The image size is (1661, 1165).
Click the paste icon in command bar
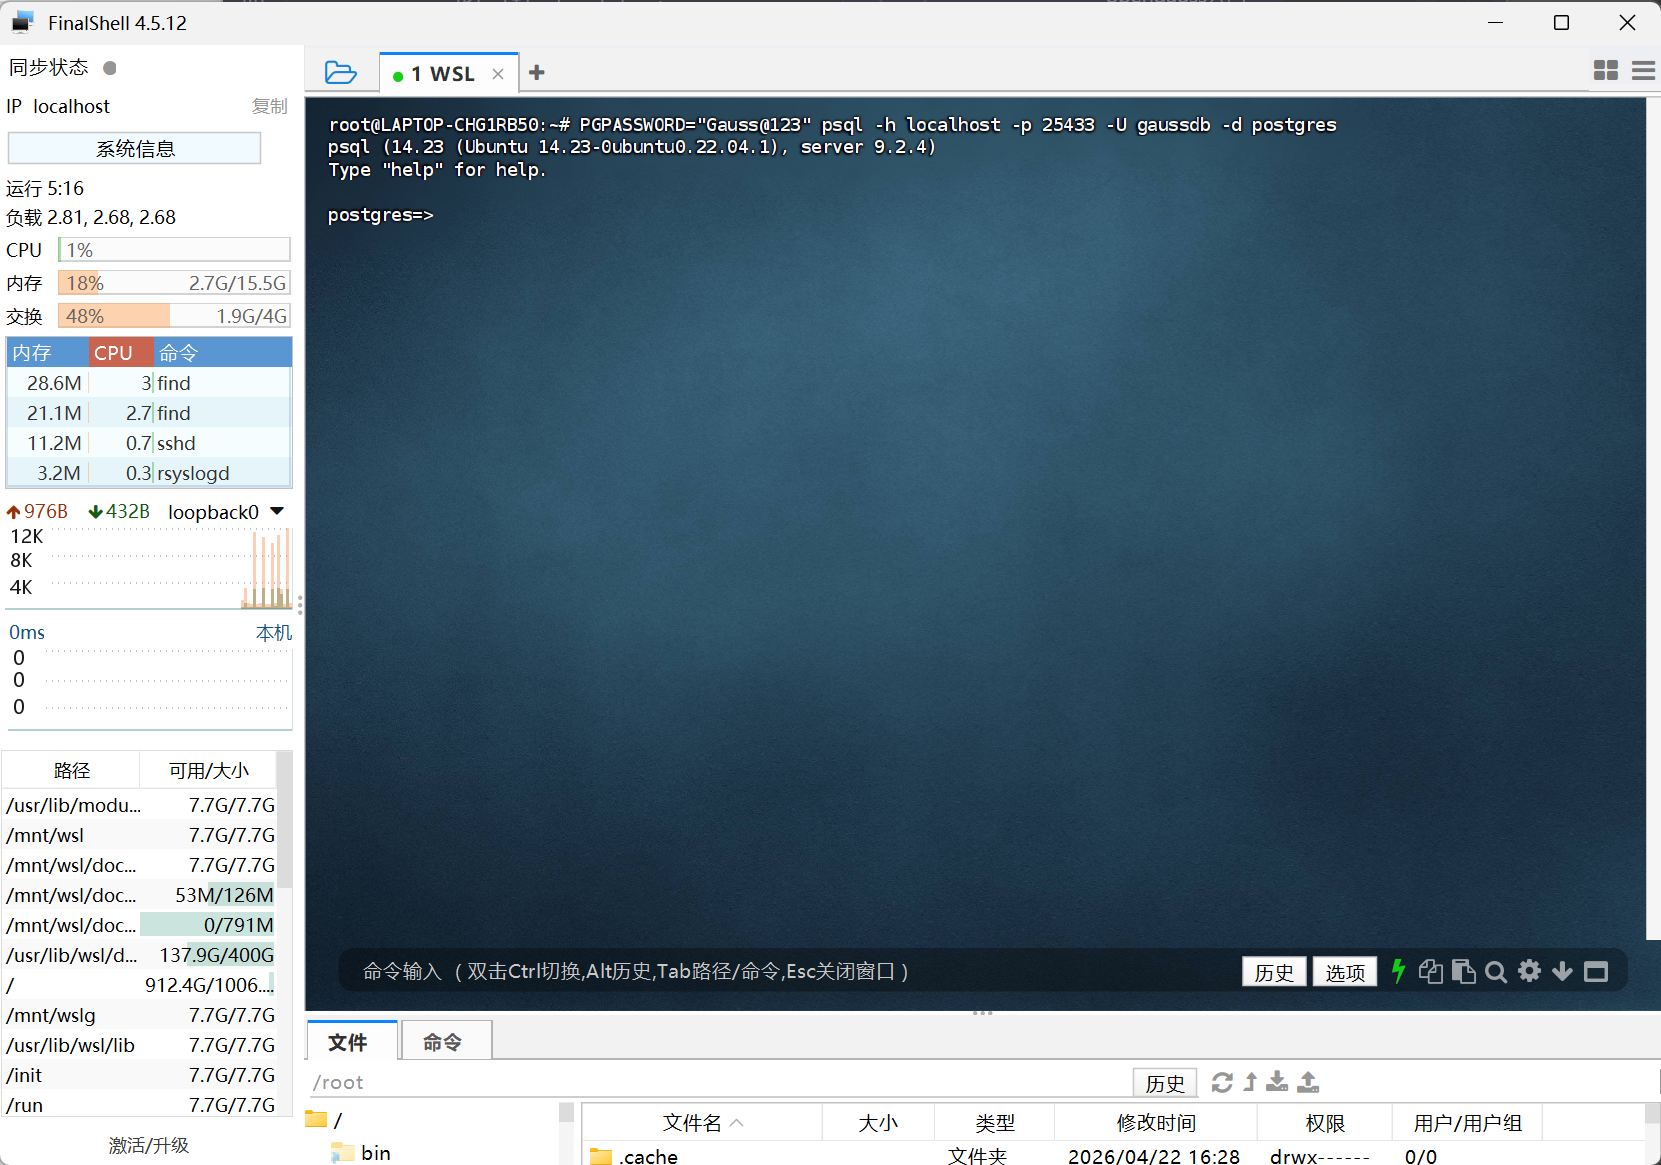(1464, 971)
